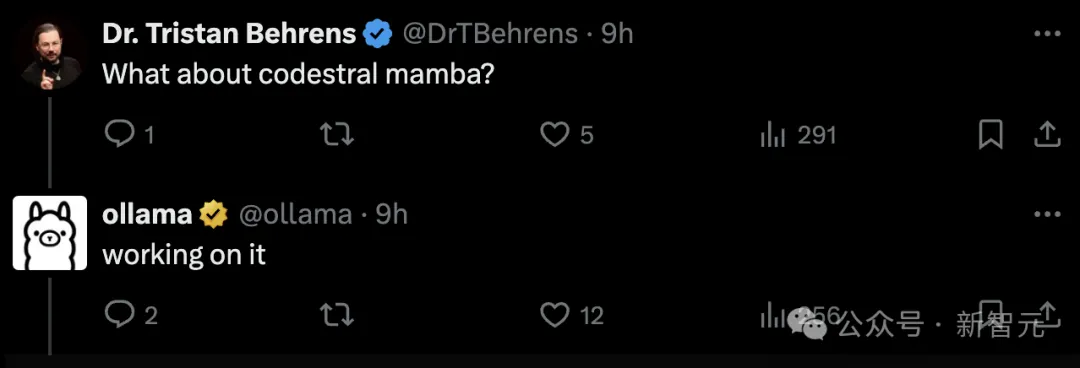Repost ollama's working on it reply

(338, 316)
